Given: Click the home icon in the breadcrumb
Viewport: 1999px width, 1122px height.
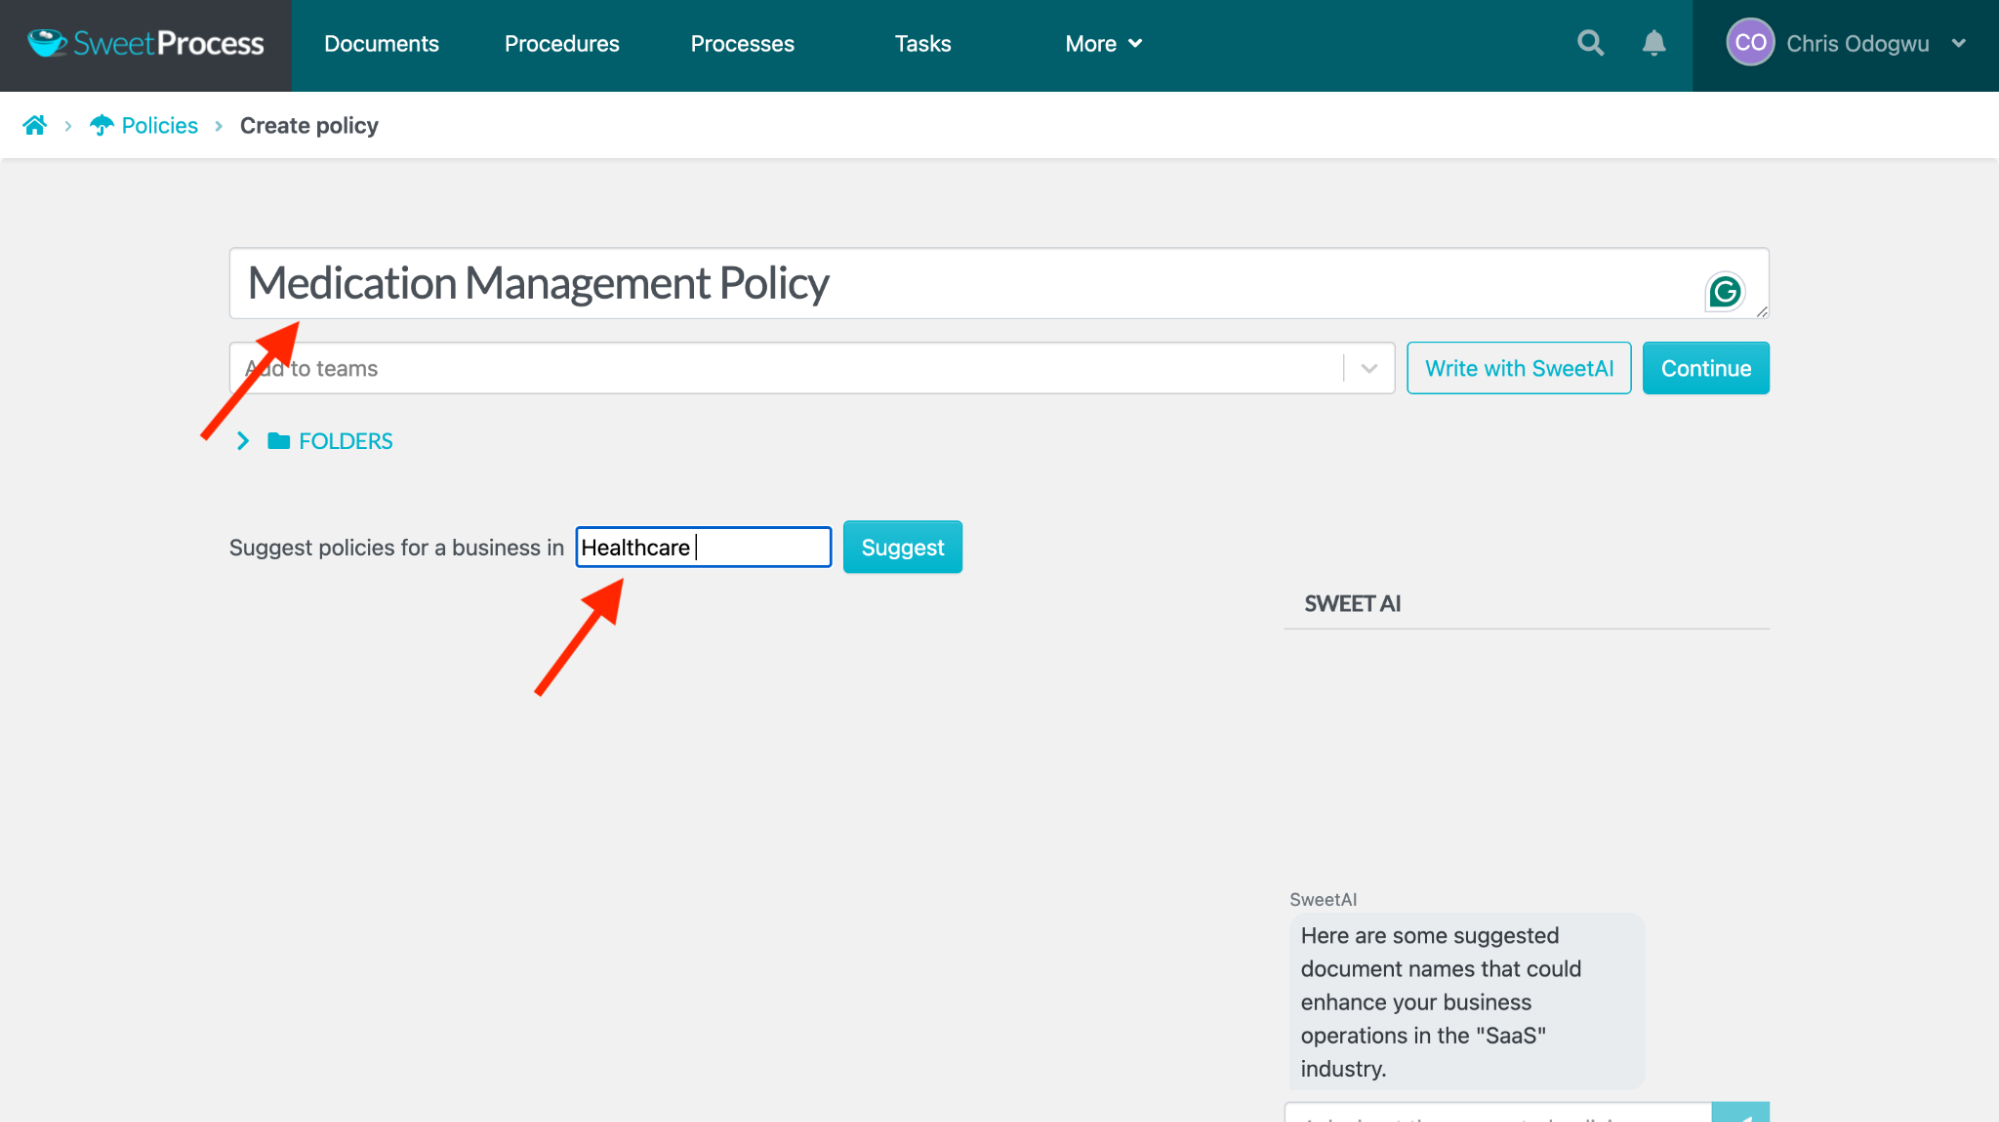Looking at the screenshot, I should point(35,124).
